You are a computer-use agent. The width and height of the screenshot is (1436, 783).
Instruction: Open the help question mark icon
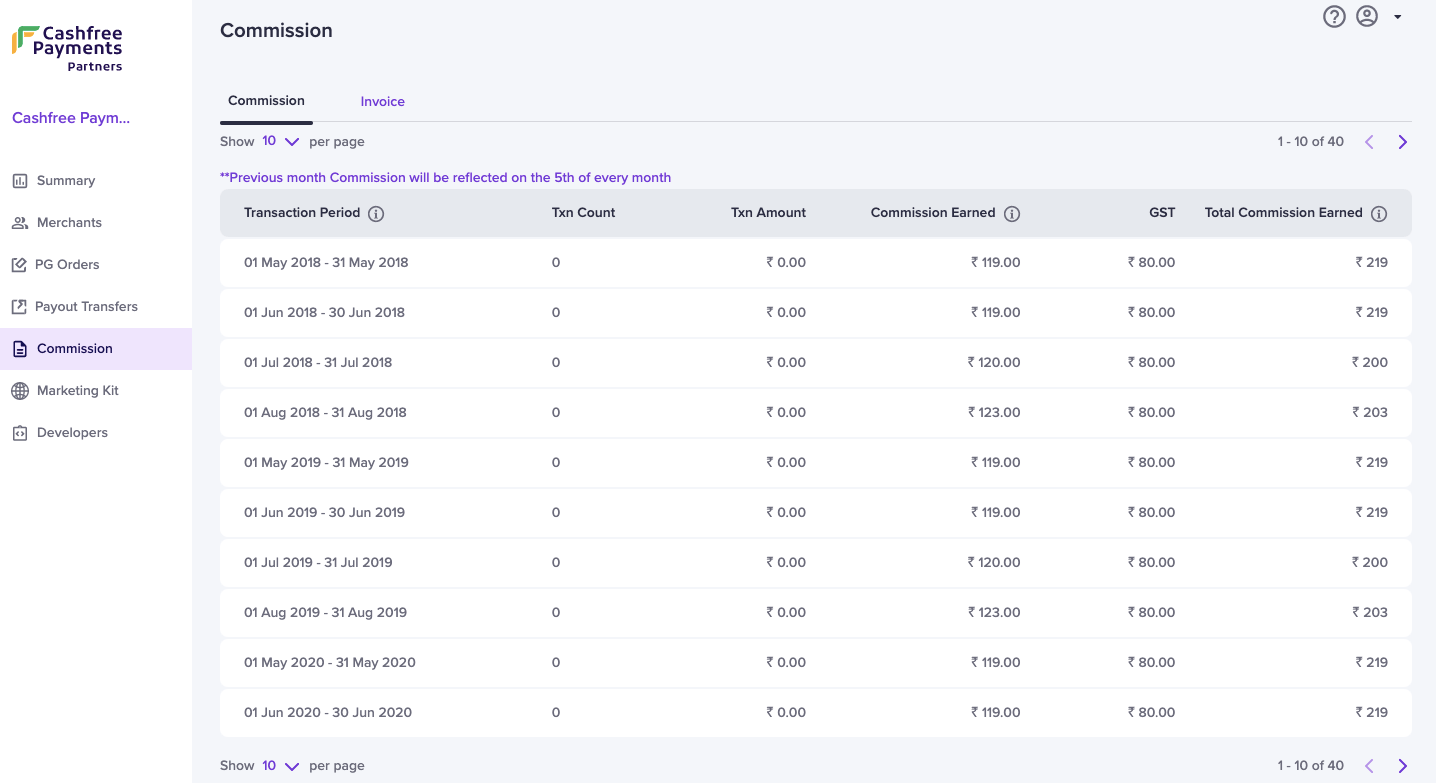tap(1334, 16)
